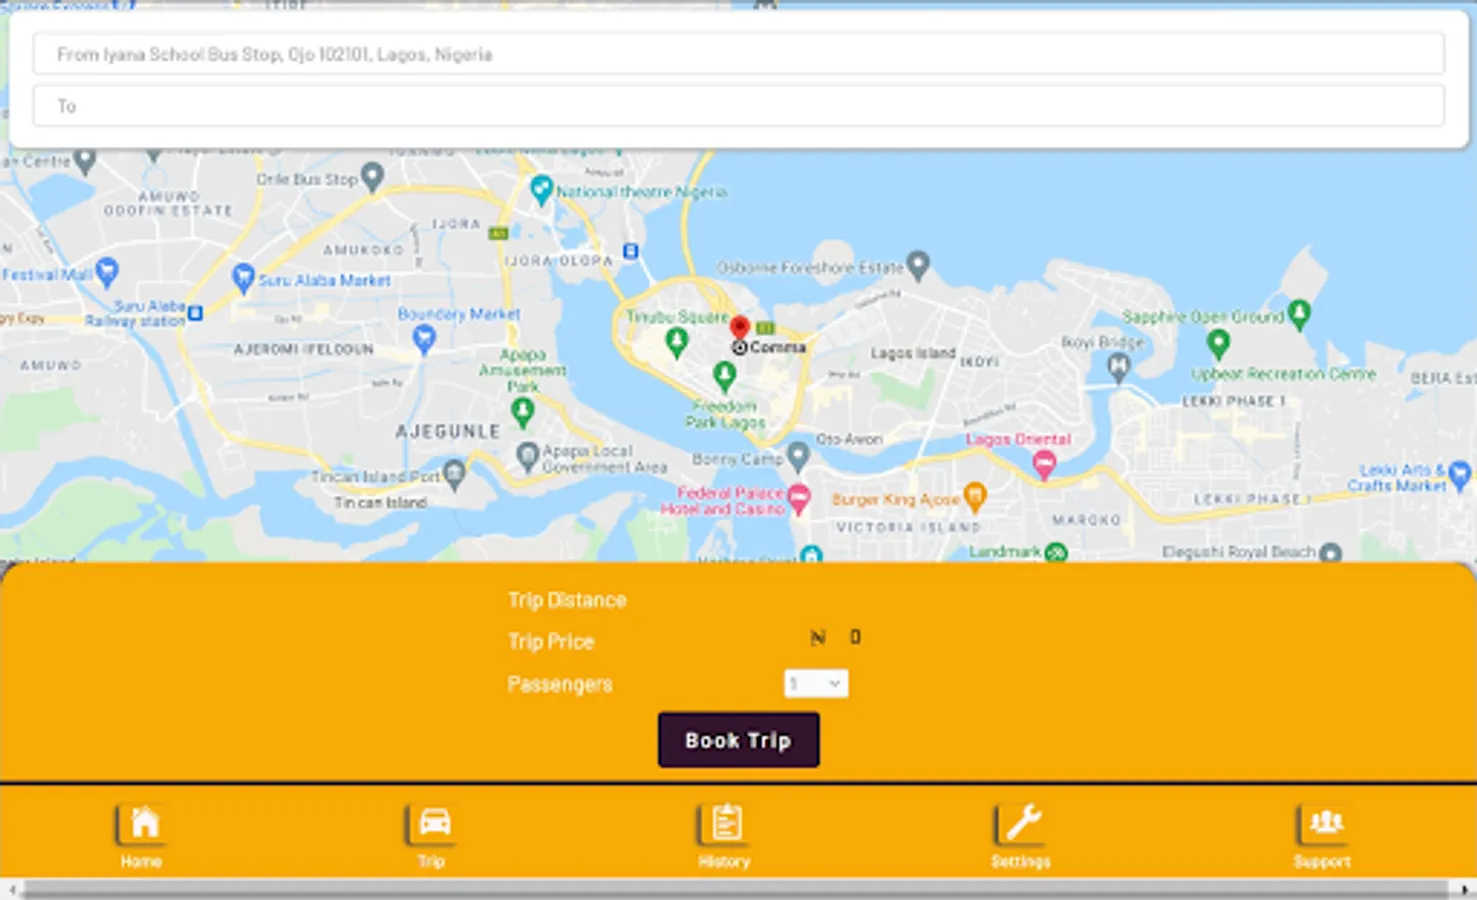The image size is (1477, 900).
Task: Select the Tincan Island Port marker
Action: pos(454,474)
